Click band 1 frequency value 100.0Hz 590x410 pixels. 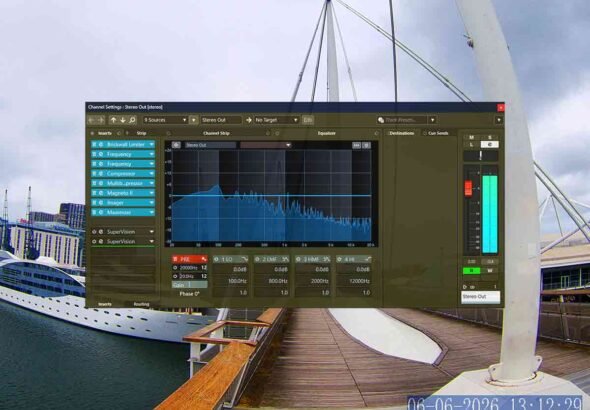pyautogui.click(x=230, y=281)
